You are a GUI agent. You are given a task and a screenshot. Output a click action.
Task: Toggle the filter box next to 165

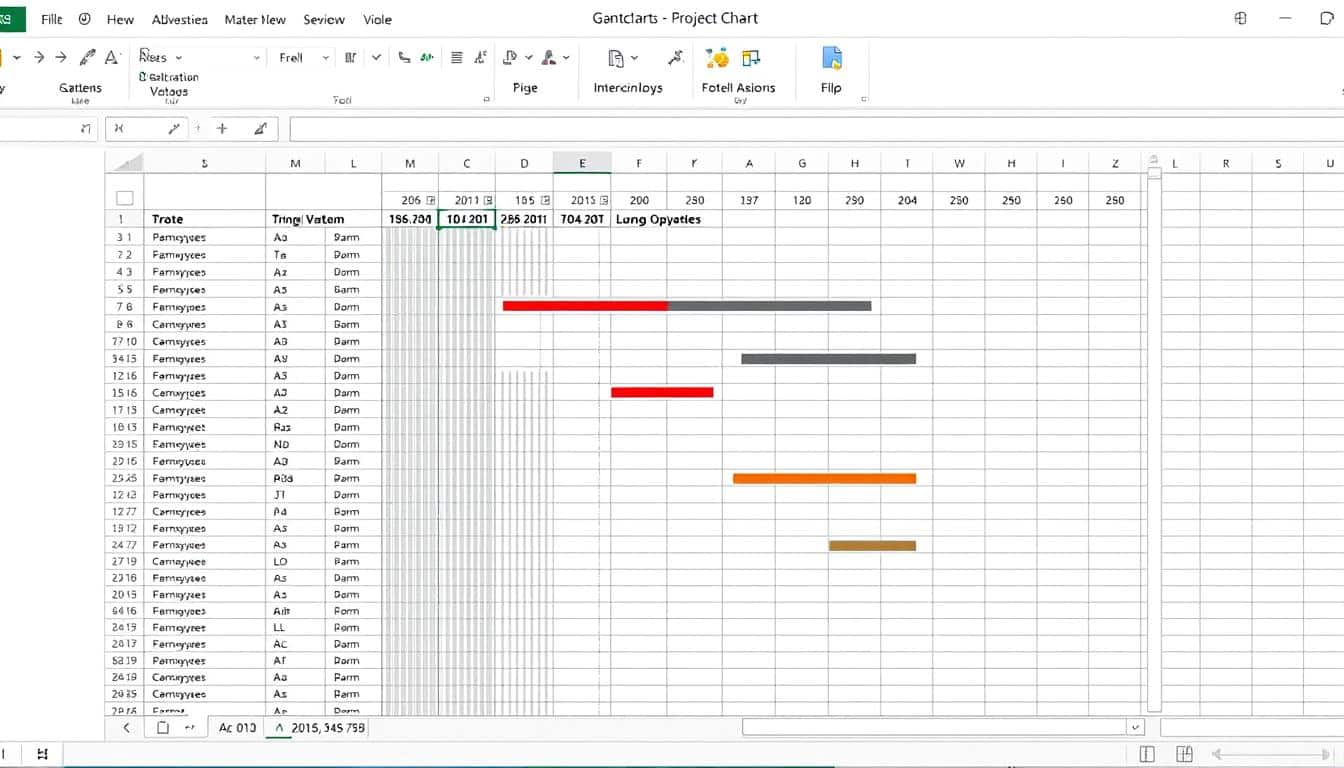[x=546, y=200]
